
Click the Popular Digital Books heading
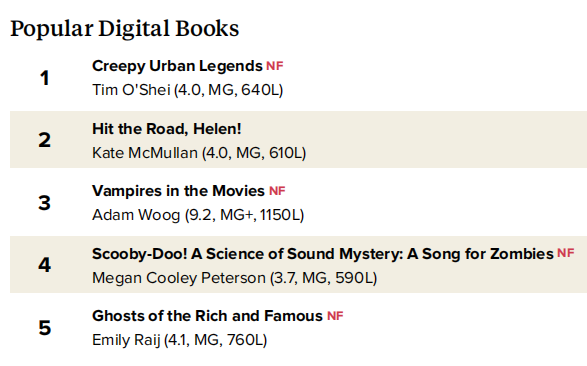point(125,29)
